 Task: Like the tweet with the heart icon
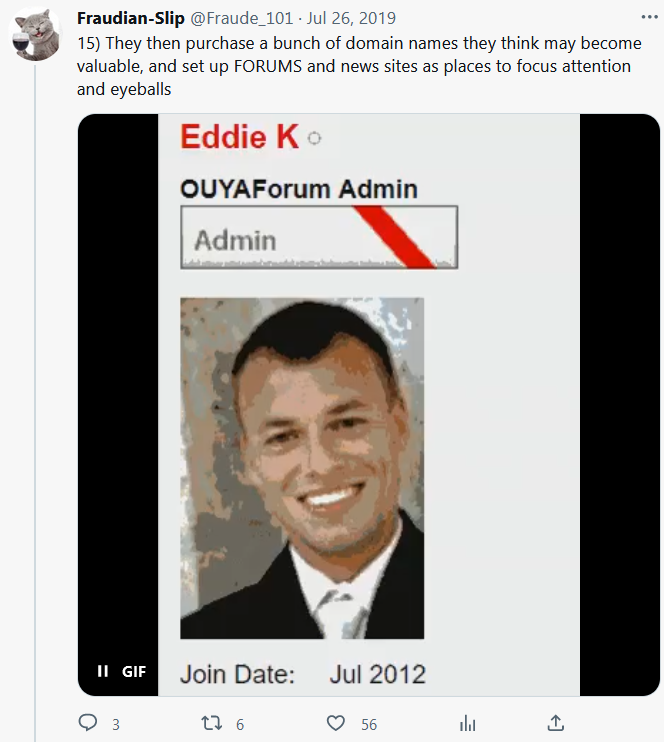336,723
